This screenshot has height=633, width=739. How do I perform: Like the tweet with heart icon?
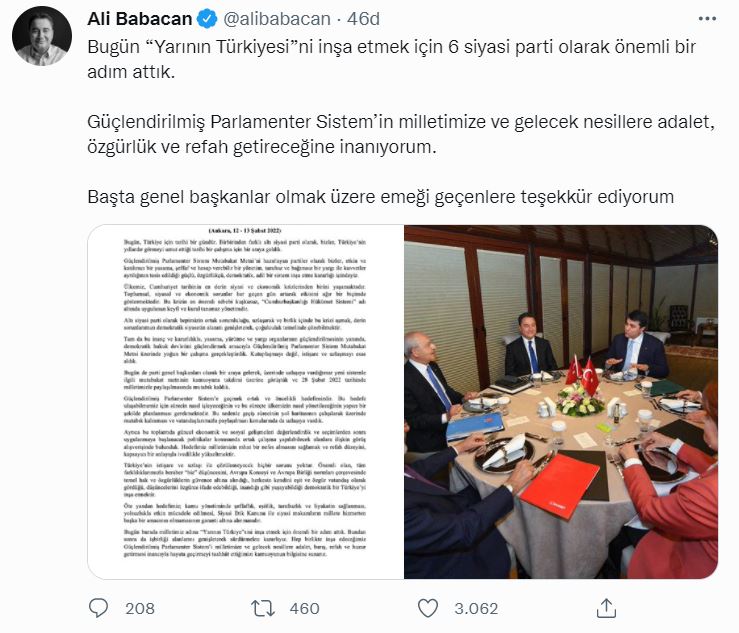[x=428, y=608]
